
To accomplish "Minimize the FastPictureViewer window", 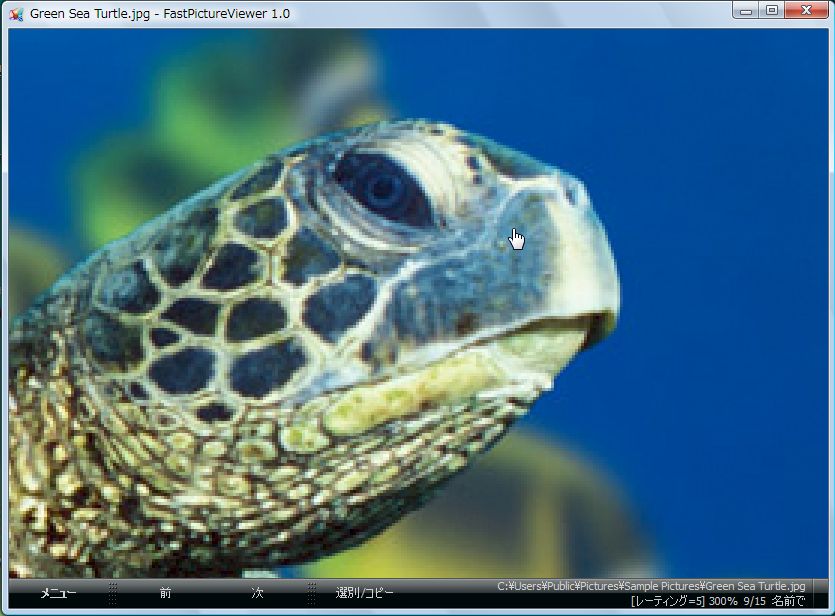I will click(x=746, y=11).
